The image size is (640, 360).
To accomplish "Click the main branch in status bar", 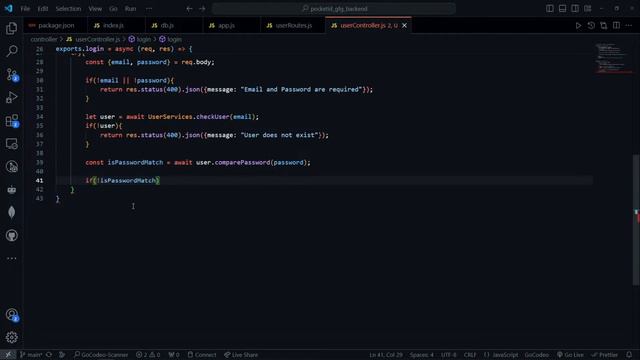I will coord(31,355).
